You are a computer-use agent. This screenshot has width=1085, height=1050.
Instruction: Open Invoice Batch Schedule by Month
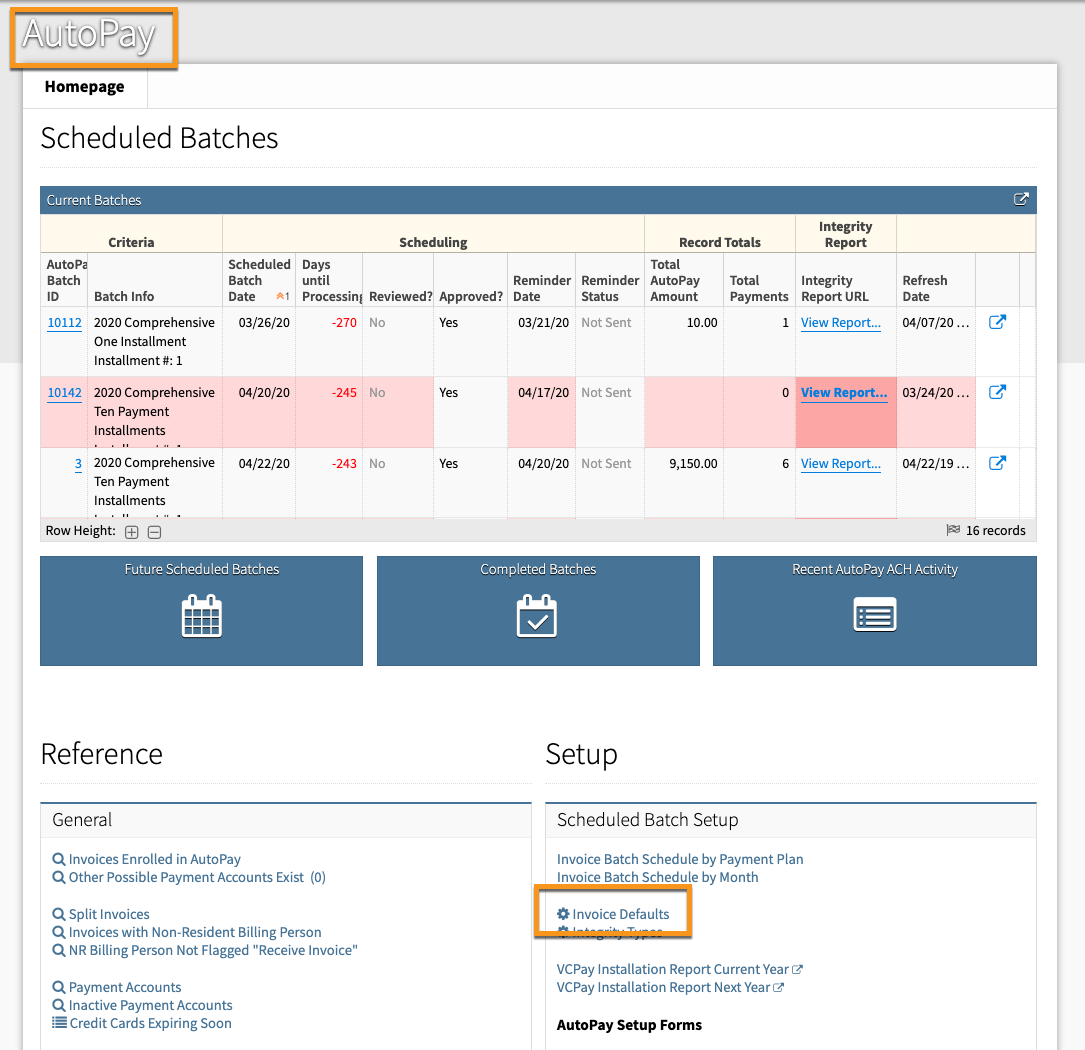click(657, 877)
